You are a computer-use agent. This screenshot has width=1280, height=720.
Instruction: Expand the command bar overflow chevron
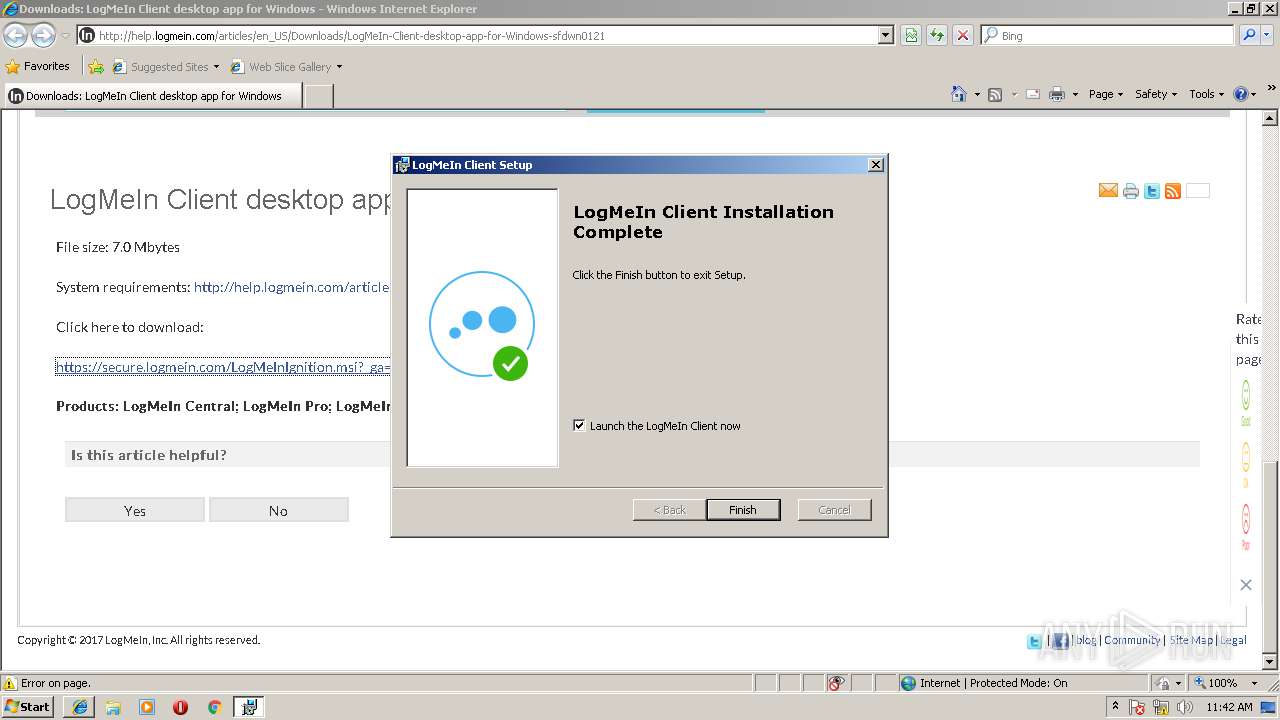point(1272,90)
